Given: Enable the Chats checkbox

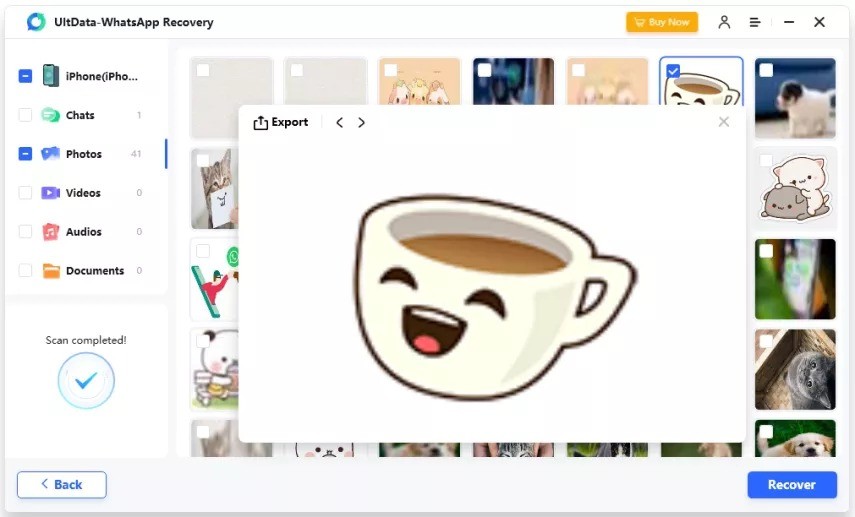Looking at the screenshot, I should click(x=25, y=115).
